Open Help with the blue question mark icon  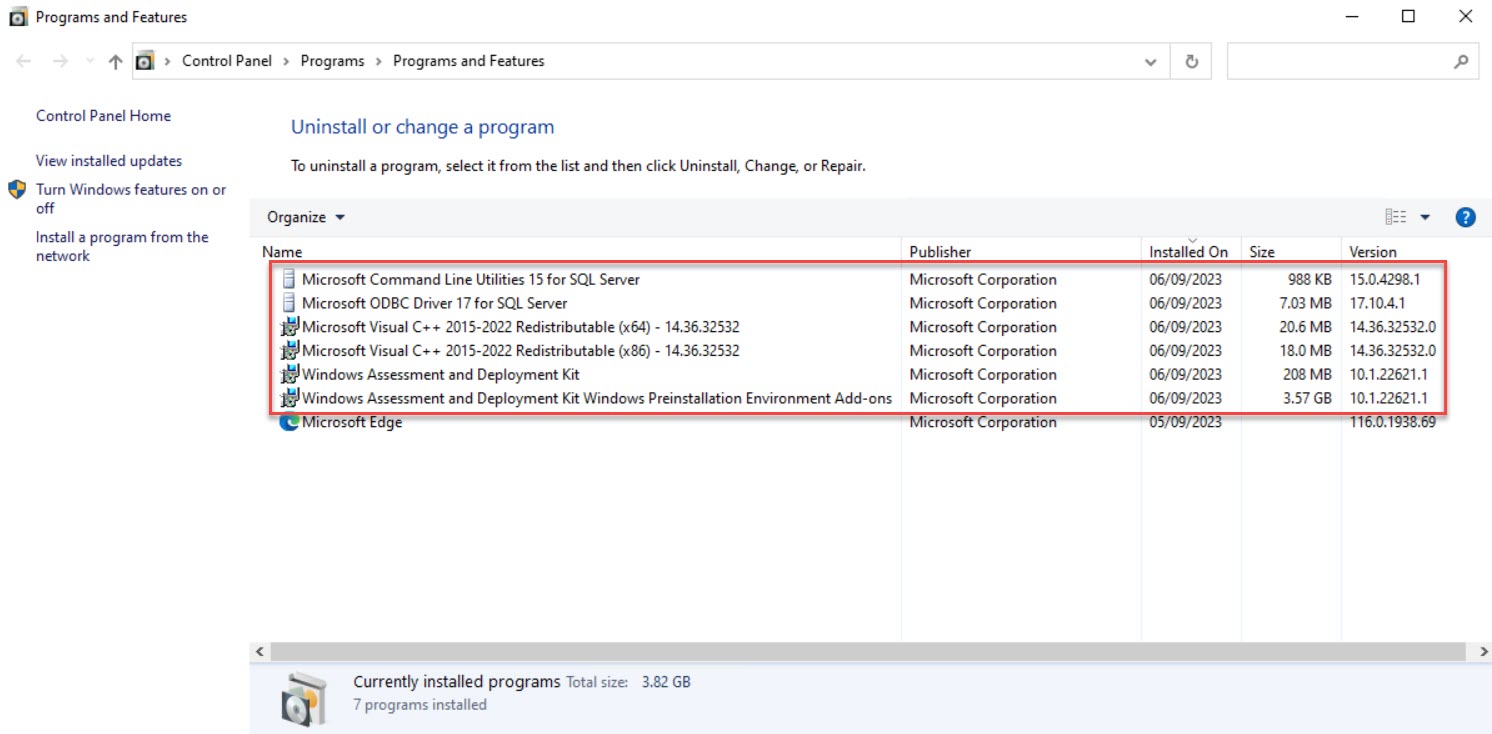(x=1465, y=217)
